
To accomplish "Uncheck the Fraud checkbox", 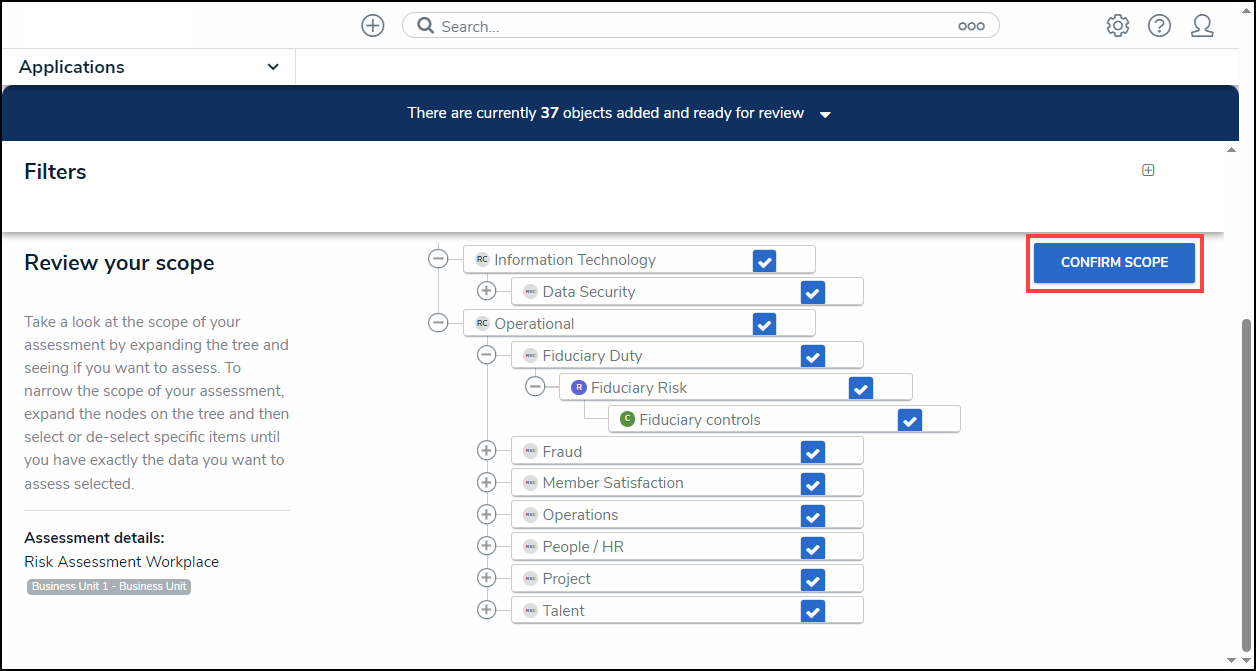I will pos(812,452).
